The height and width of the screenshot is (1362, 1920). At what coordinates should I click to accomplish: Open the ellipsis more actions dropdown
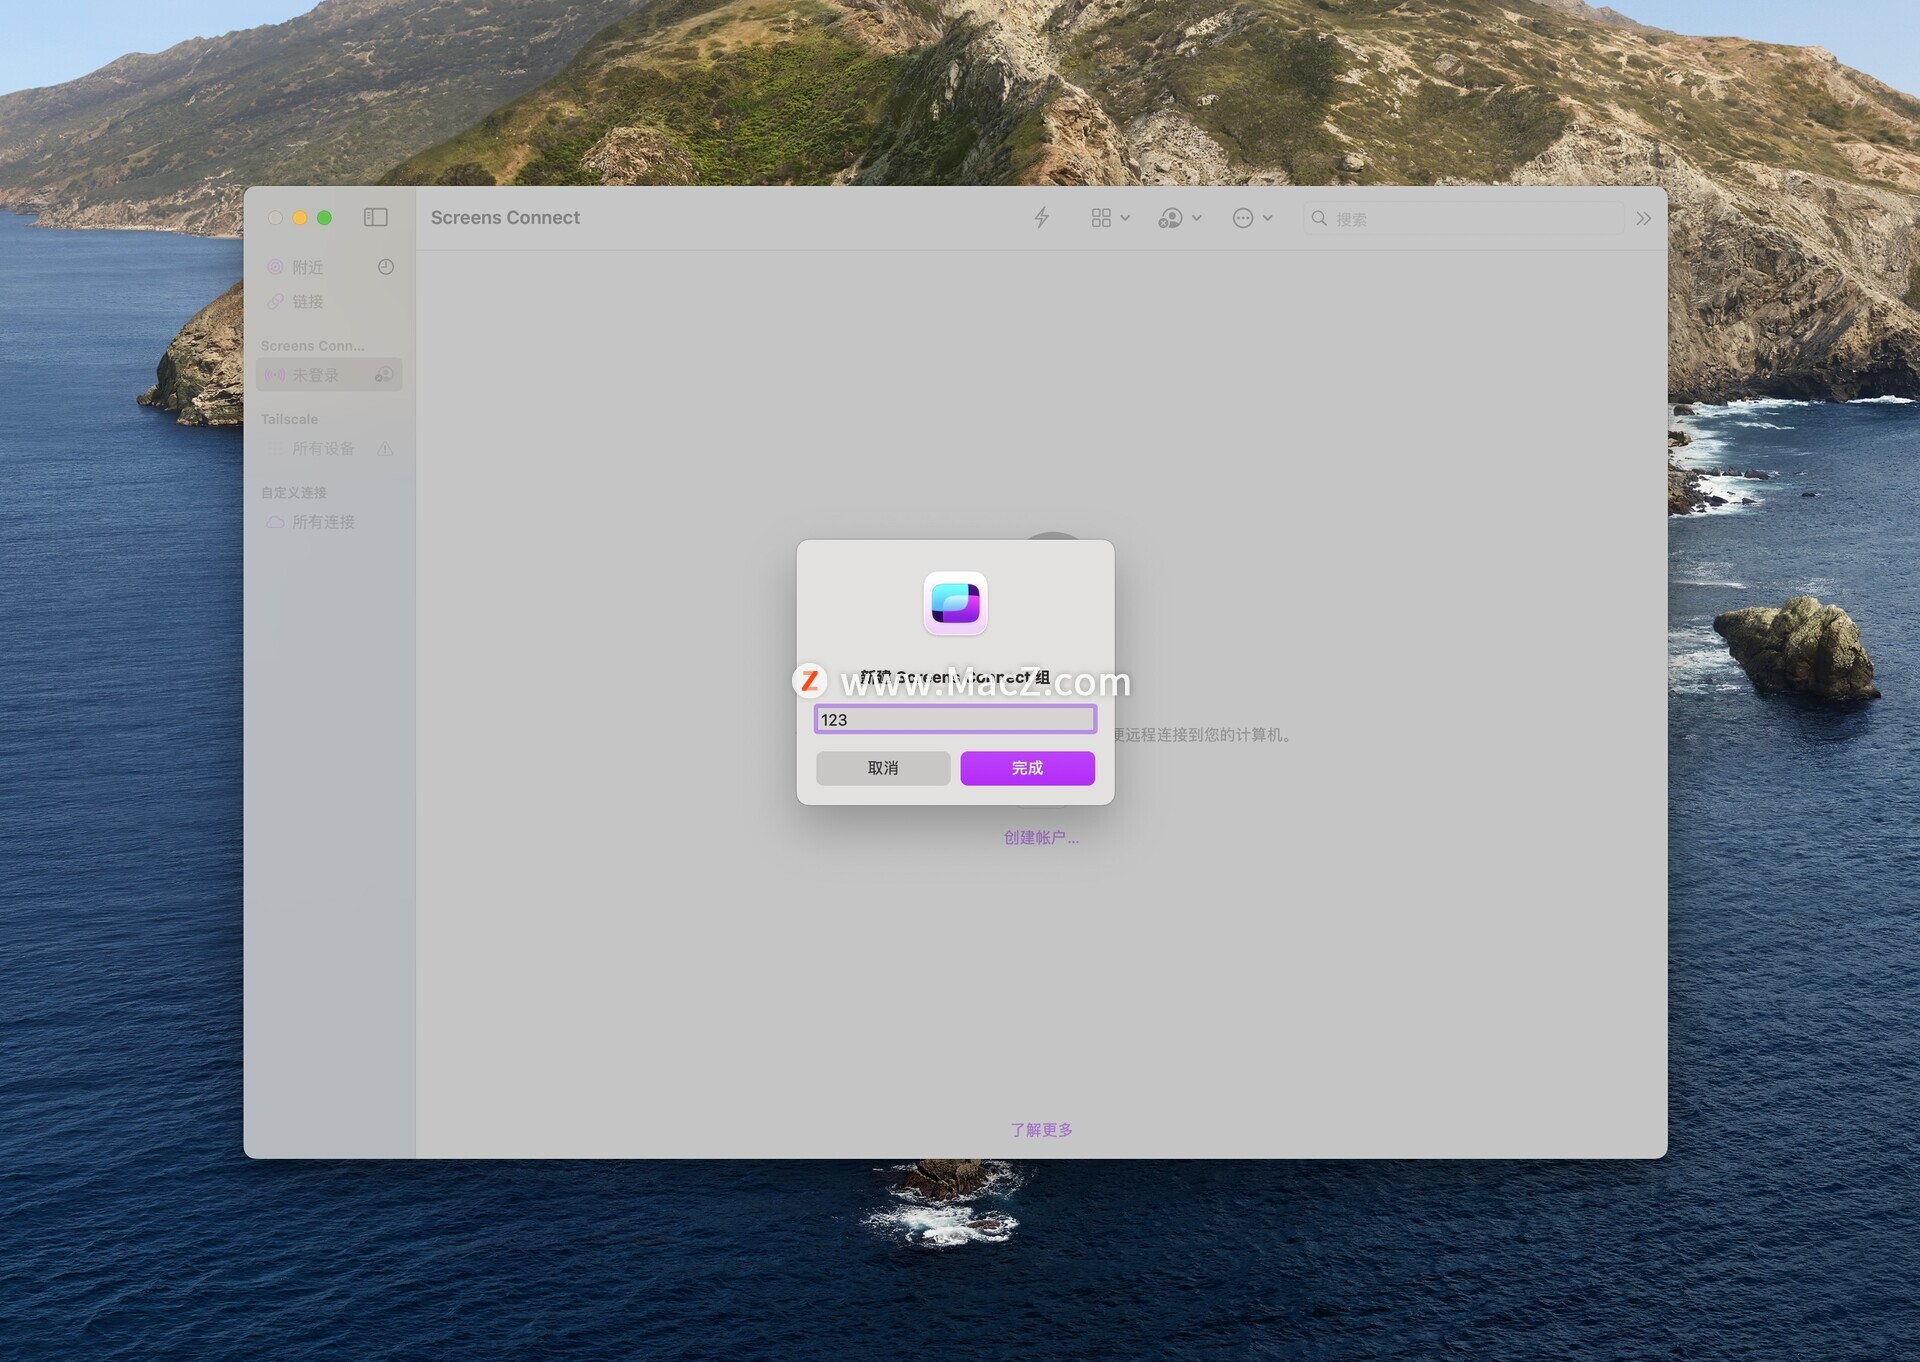click(x=1252, y=217)
